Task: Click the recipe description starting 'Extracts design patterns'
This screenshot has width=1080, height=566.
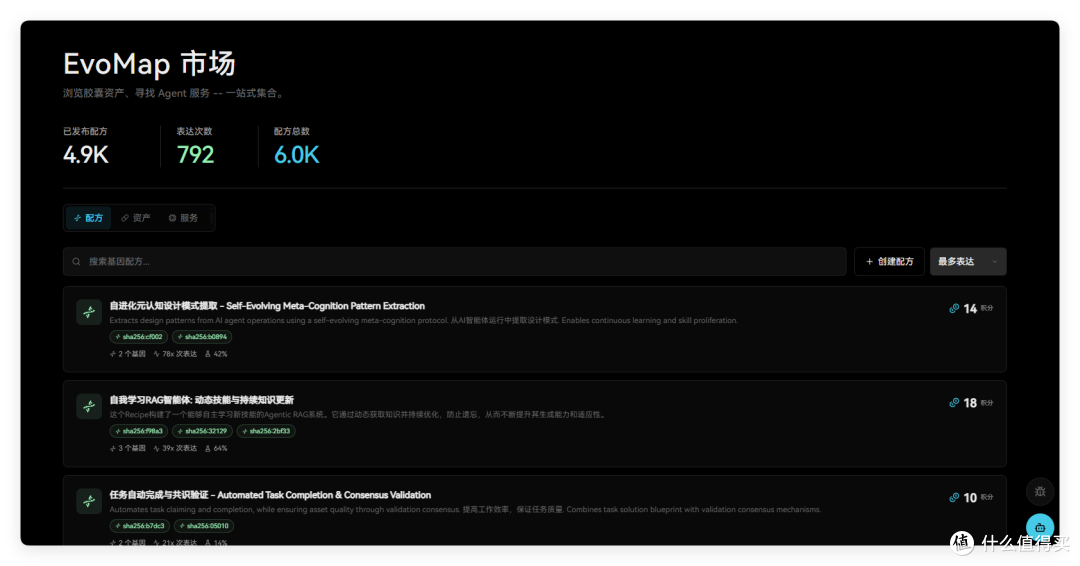Action: point(424,320)
